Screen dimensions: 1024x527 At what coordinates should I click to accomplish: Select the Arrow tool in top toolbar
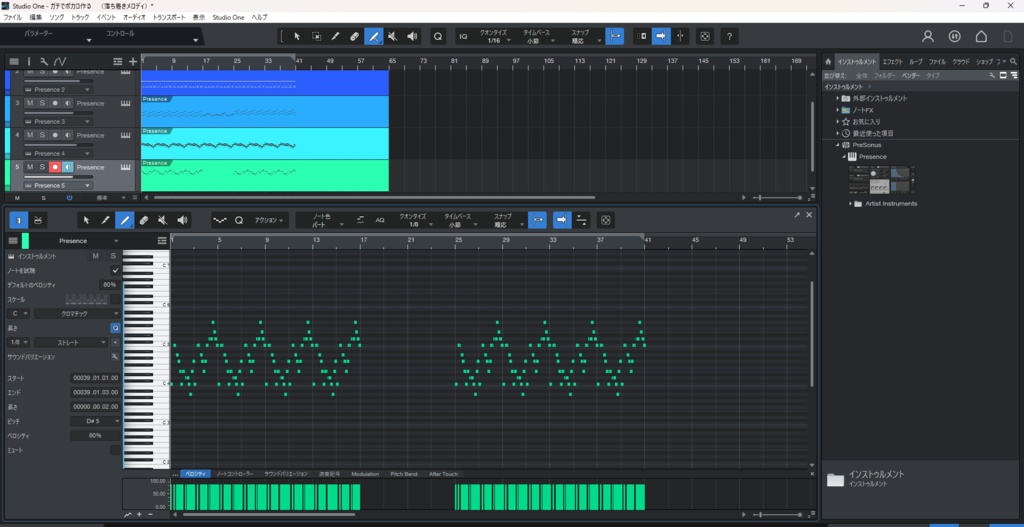tap(297, 37)
